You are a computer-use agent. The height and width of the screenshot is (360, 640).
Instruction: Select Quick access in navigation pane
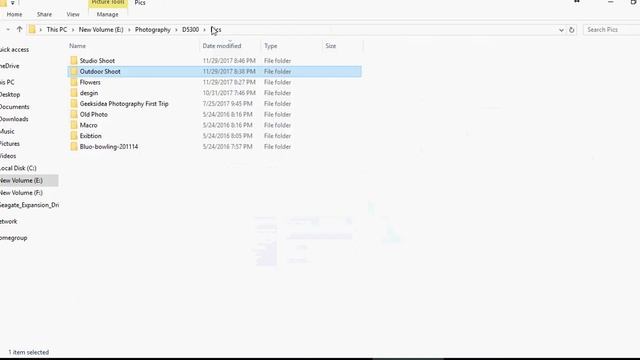tap(14, 49)
